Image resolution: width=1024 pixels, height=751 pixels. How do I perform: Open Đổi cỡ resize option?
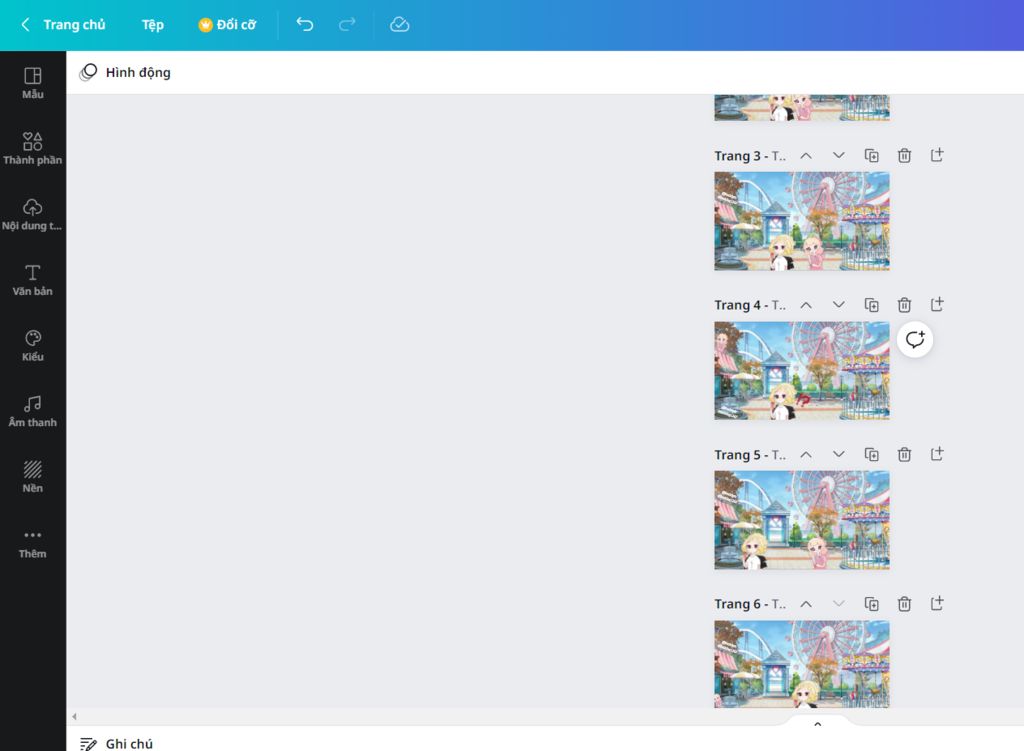(227, 25)
